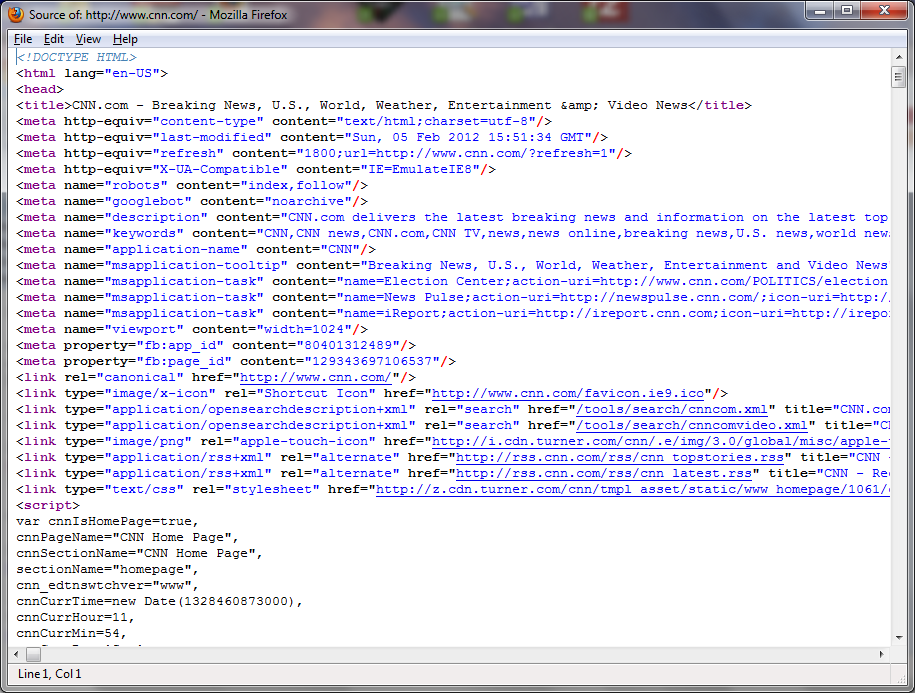Click the vertical scrollbar down arrow
Viewport: 915px width, 693px height.
898,636
